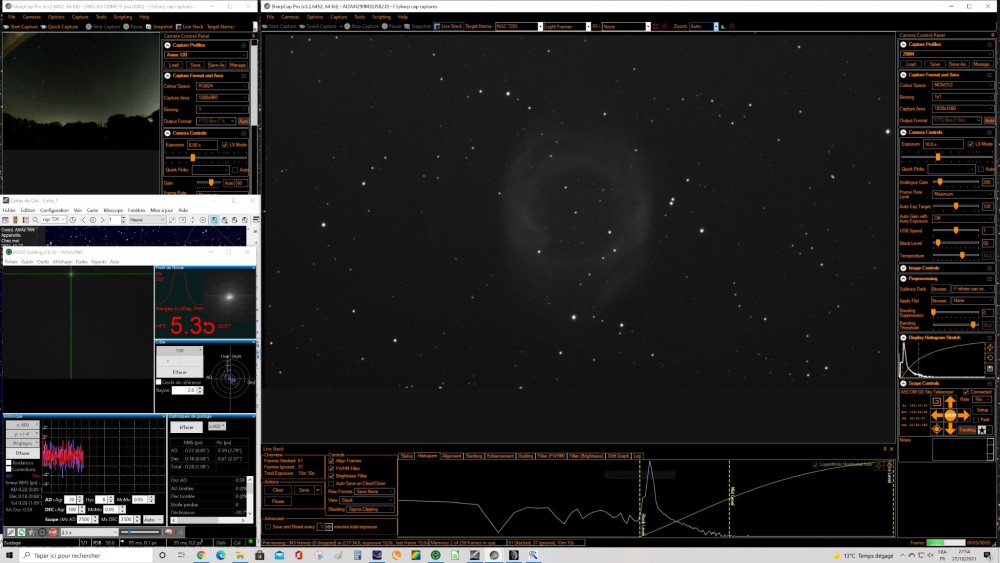
Task: Enable Save and Reset every checkbox
Action: pyautogui.click(x=268, y=527)
